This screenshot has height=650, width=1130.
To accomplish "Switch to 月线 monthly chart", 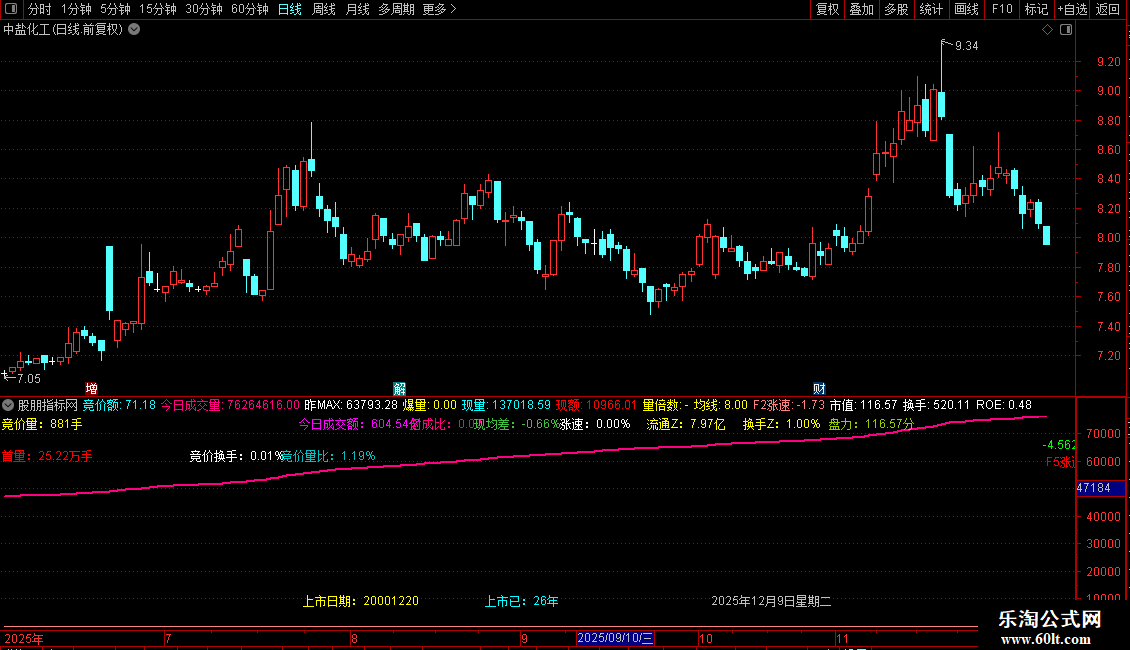I will pyautogui.click(x=357, y=9).
